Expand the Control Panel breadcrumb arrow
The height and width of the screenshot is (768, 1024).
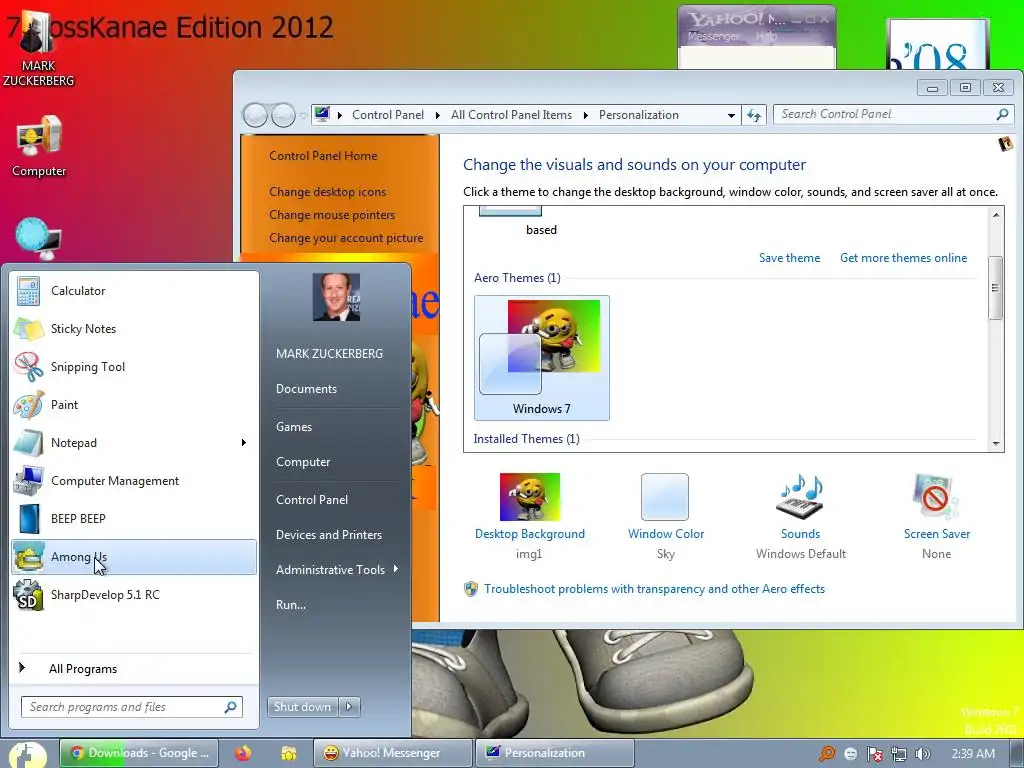438,116
